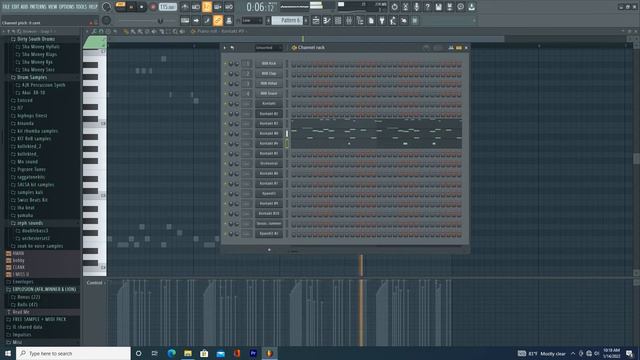This screenshot has width=640, height=360.
Task: Open the PATTERNS menu
Action: click(38, 7)
